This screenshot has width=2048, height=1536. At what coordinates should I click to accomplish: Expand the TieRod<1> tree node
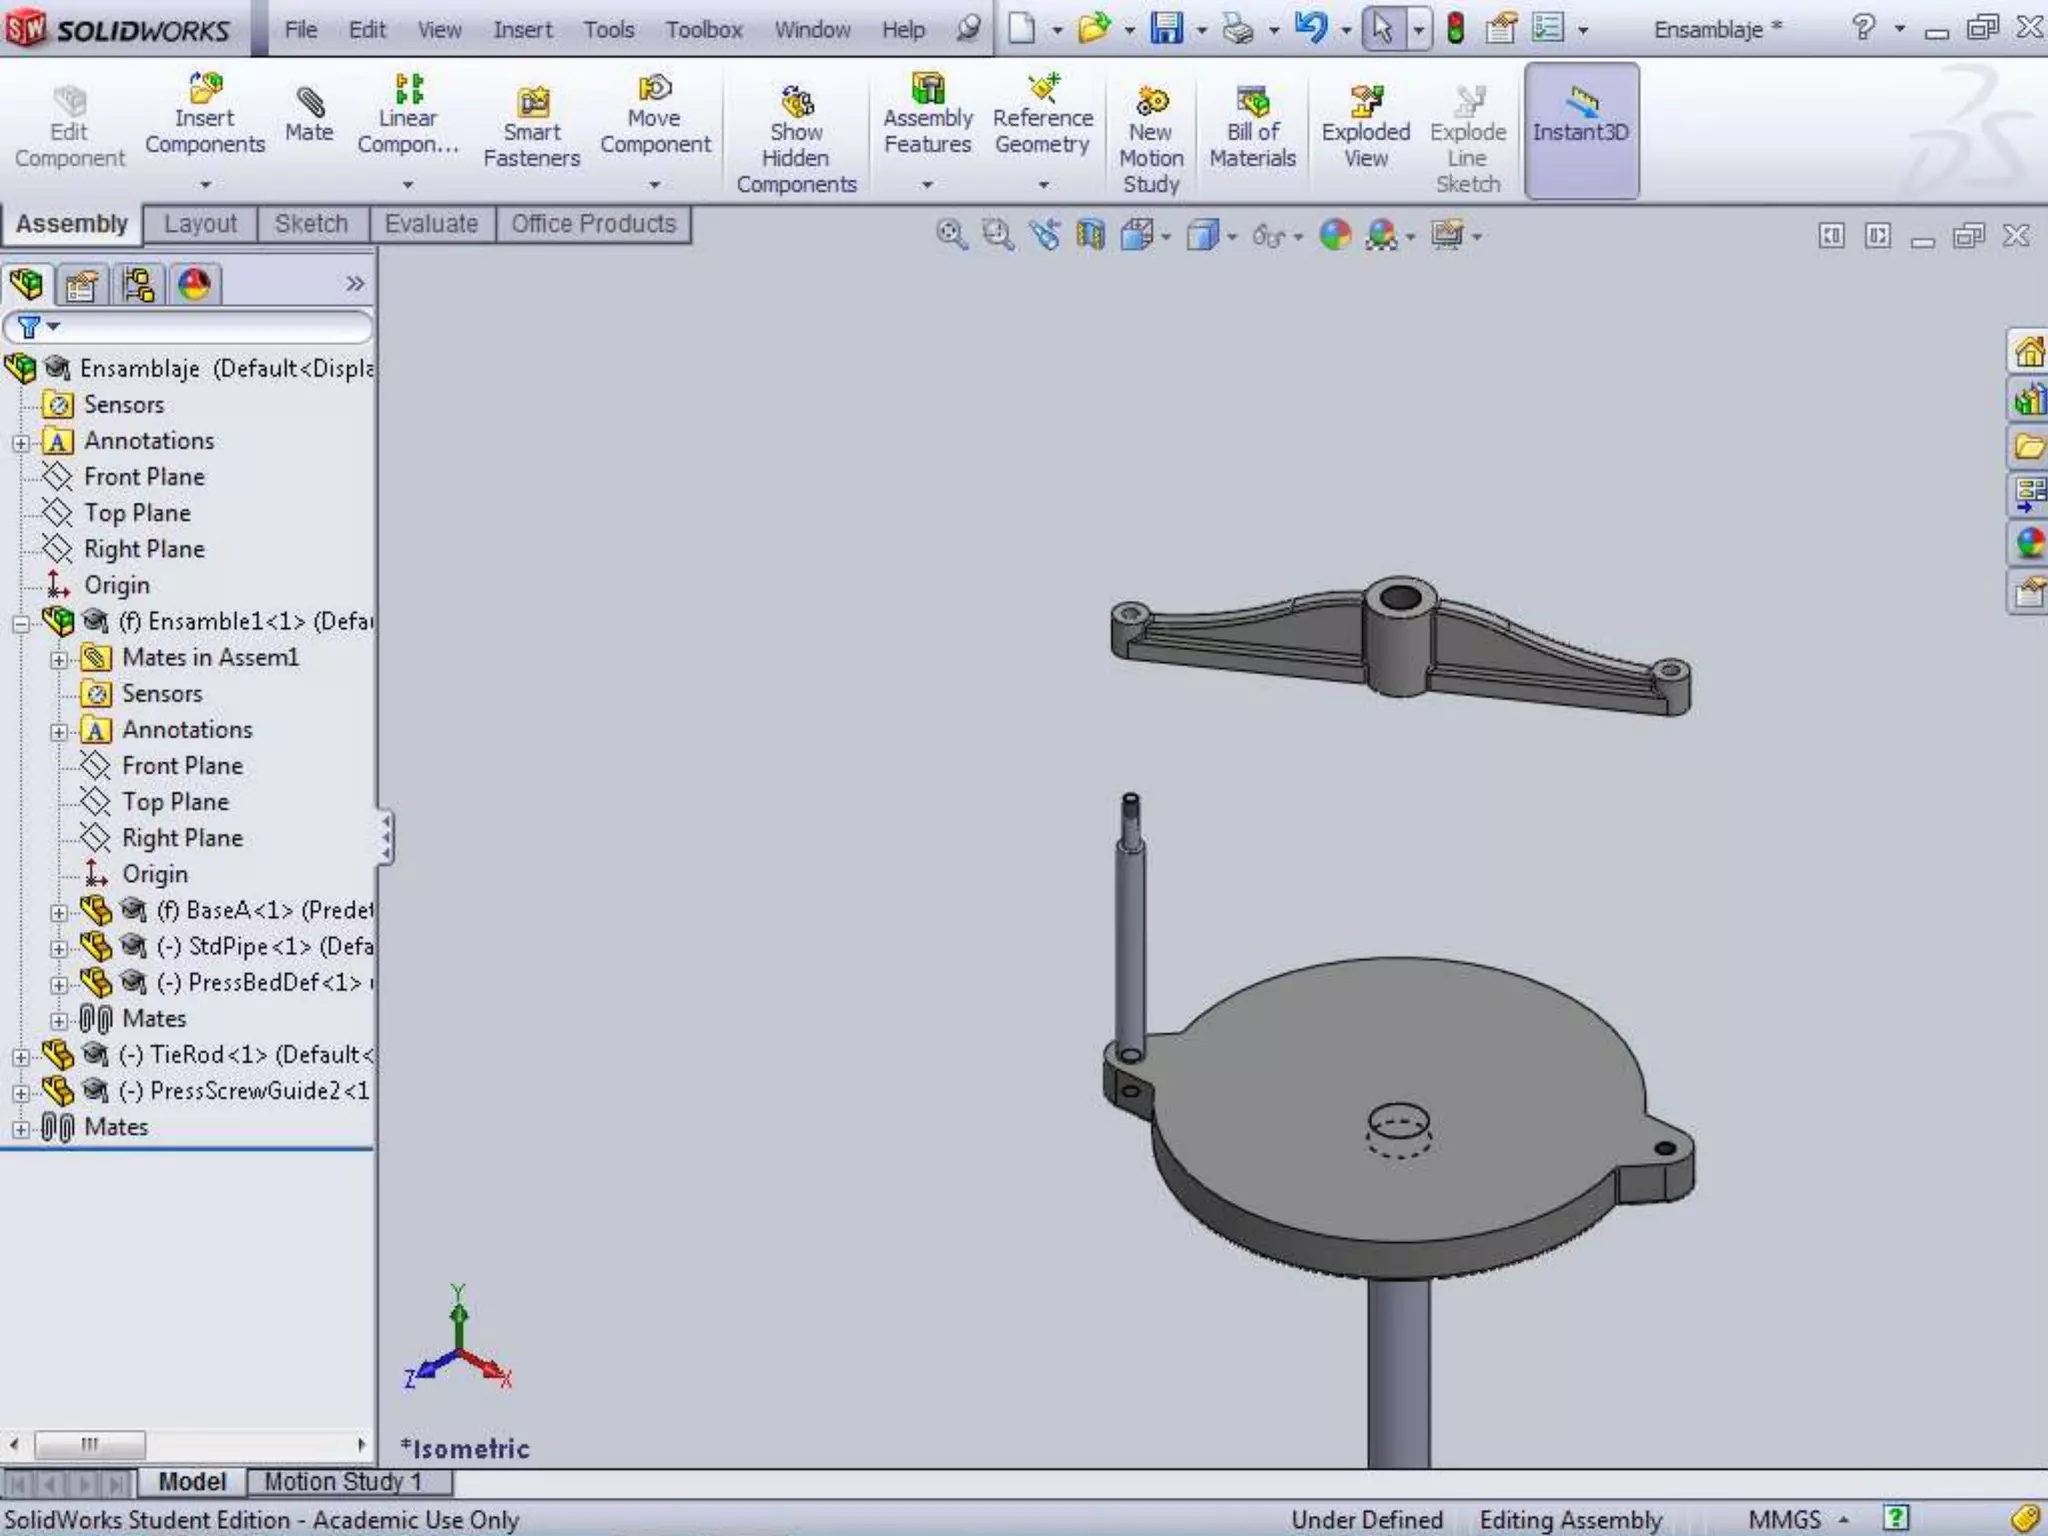pos(20,1056)
